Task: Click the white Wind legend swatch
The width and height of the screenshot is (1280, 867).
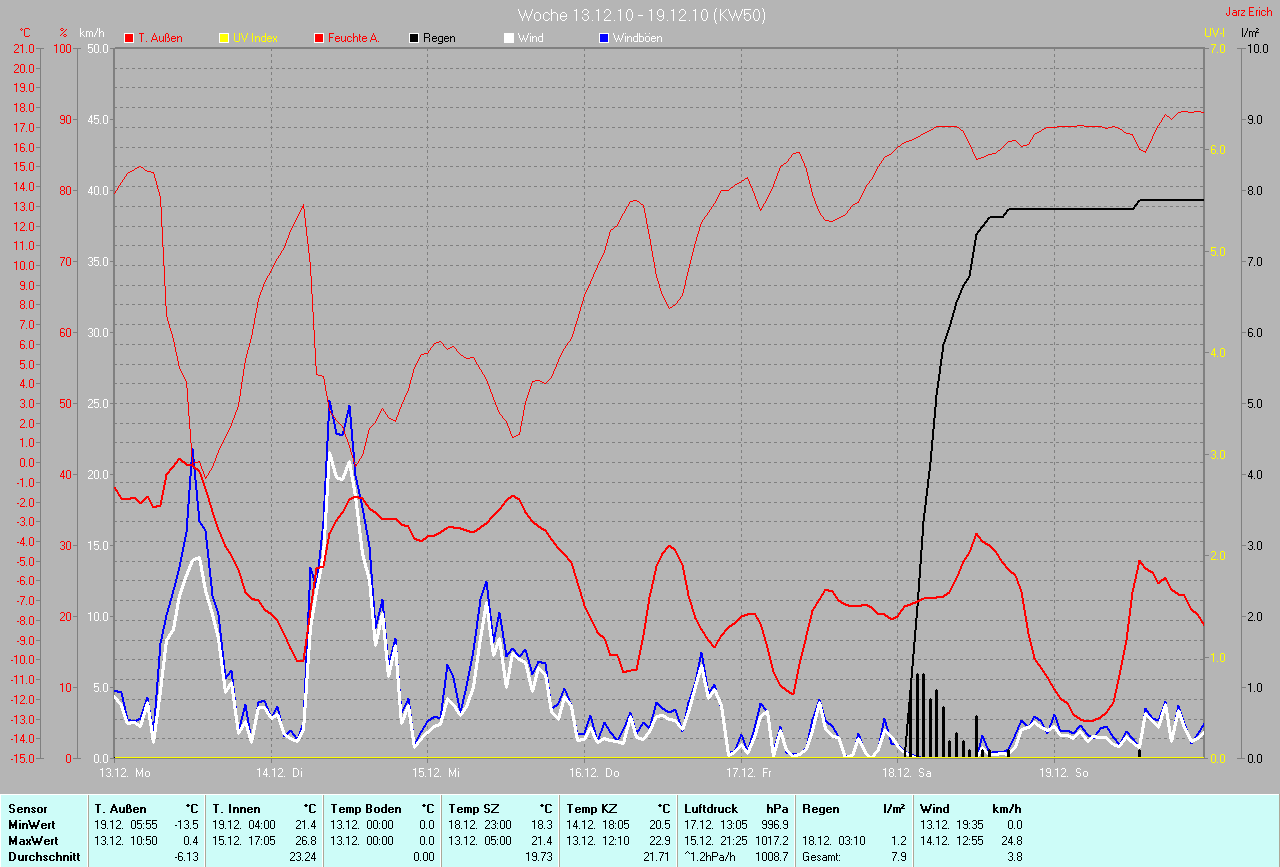Action: 509,38
